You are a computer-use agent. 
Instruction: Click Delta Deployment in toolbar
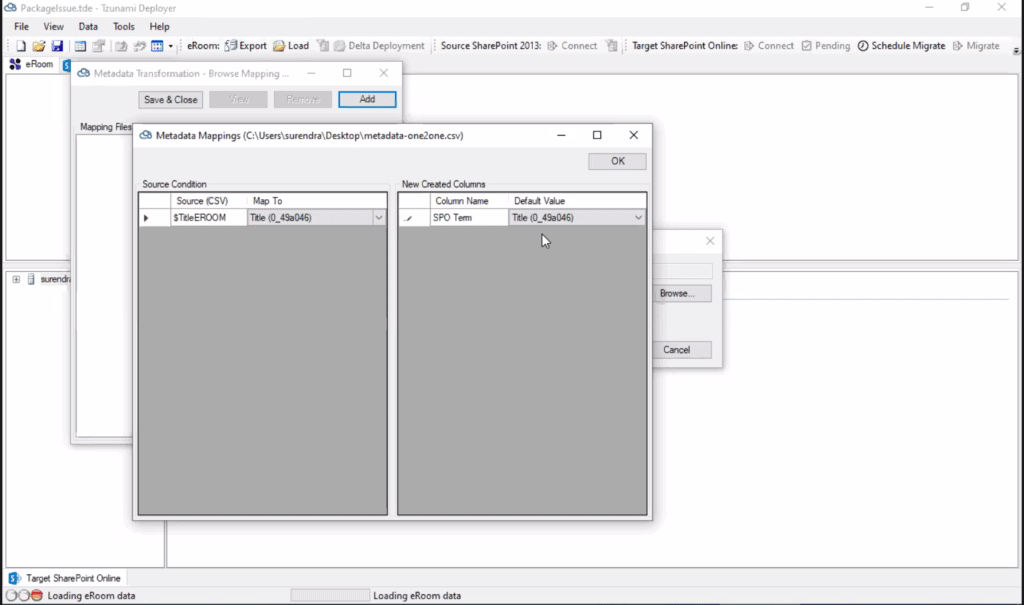379,46
